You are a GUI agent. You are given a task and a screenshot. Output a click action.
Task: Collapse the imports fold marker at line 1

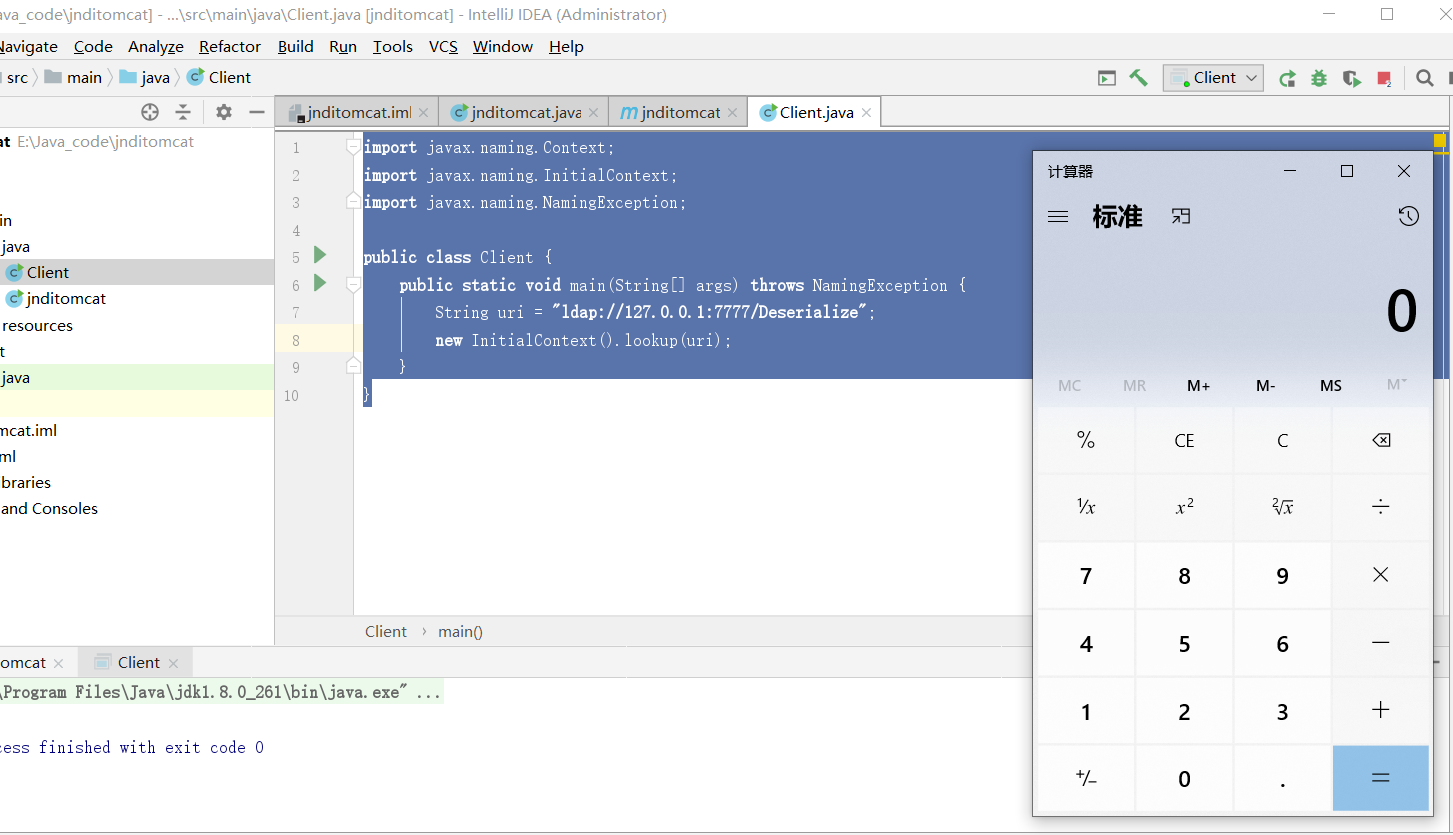point(352,147)
